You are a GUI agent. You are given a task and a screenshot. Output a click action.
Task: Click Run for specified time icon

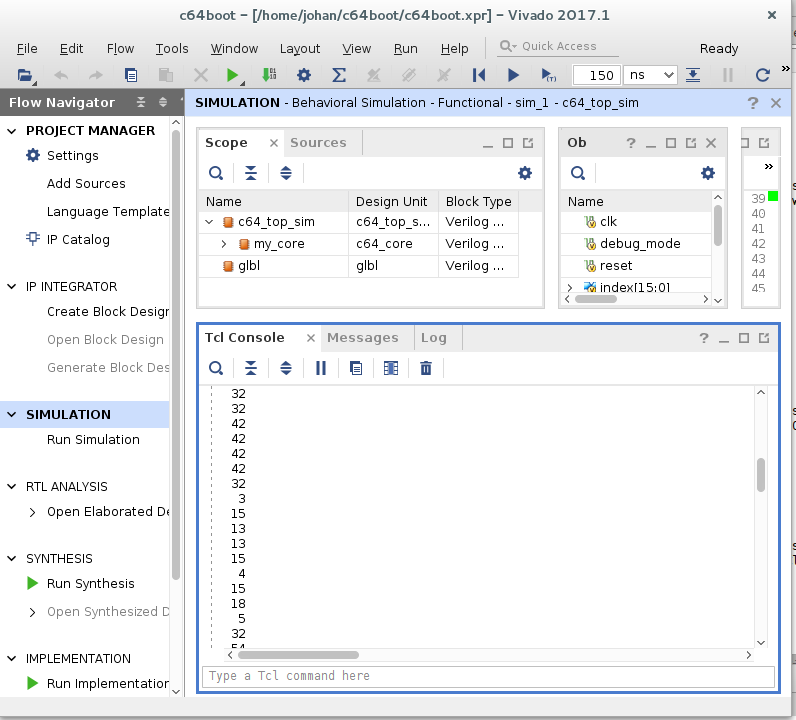(548, 75)
